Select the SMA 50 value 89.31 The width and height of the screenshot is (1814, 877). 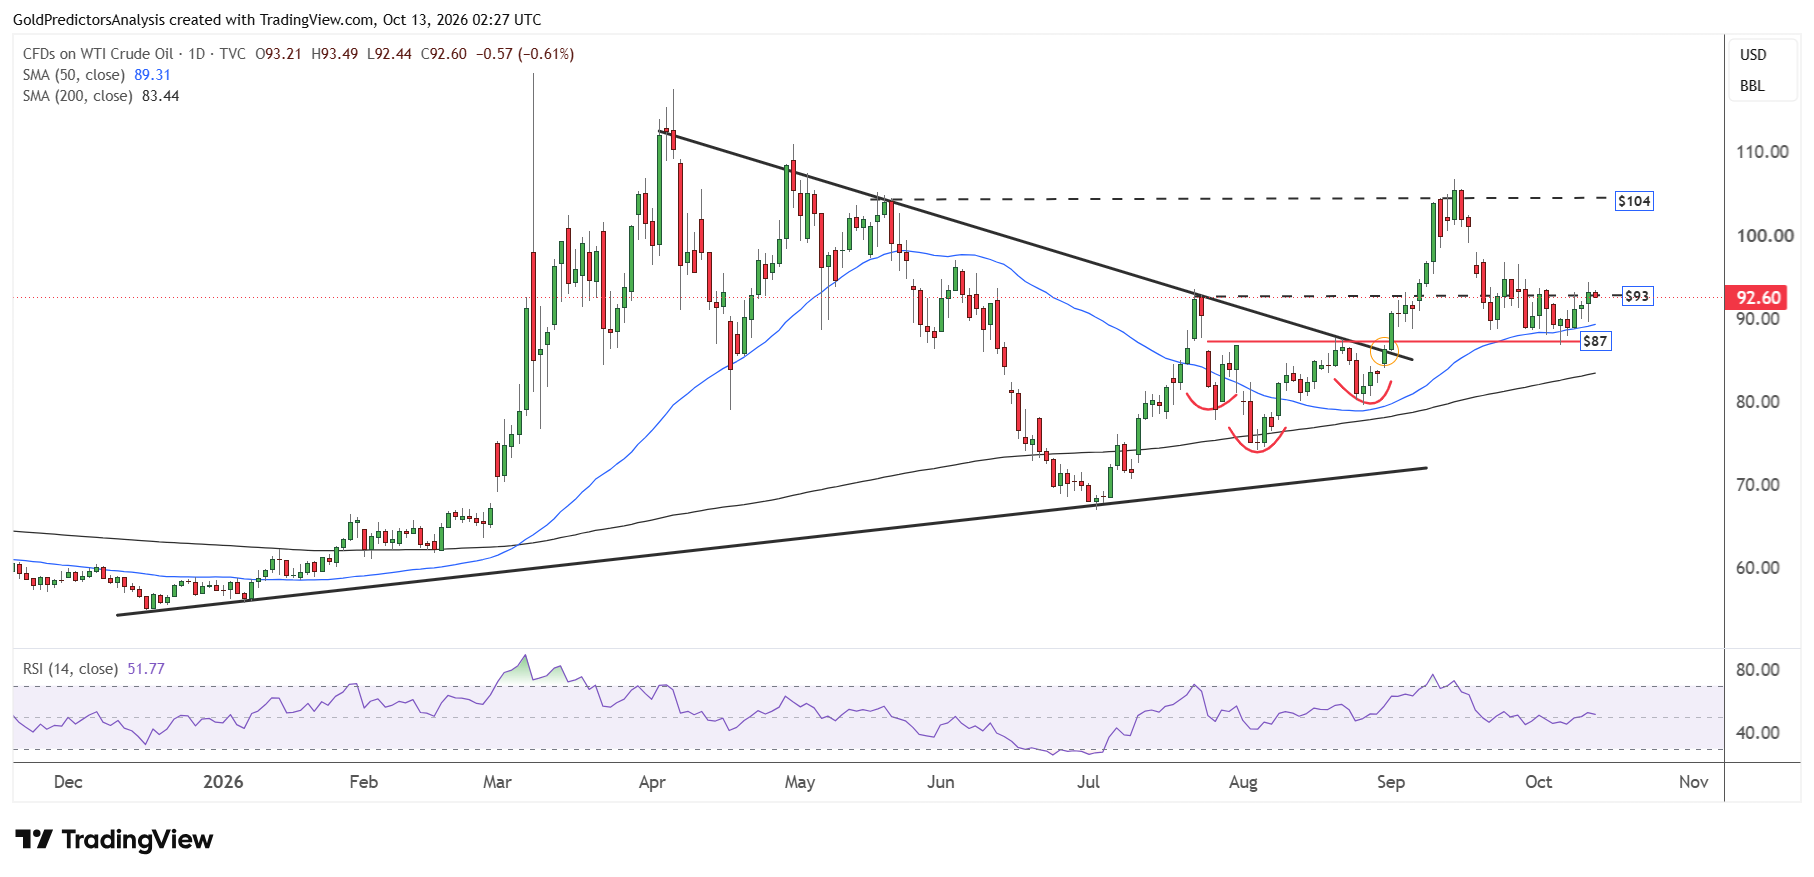click(152, 75)
